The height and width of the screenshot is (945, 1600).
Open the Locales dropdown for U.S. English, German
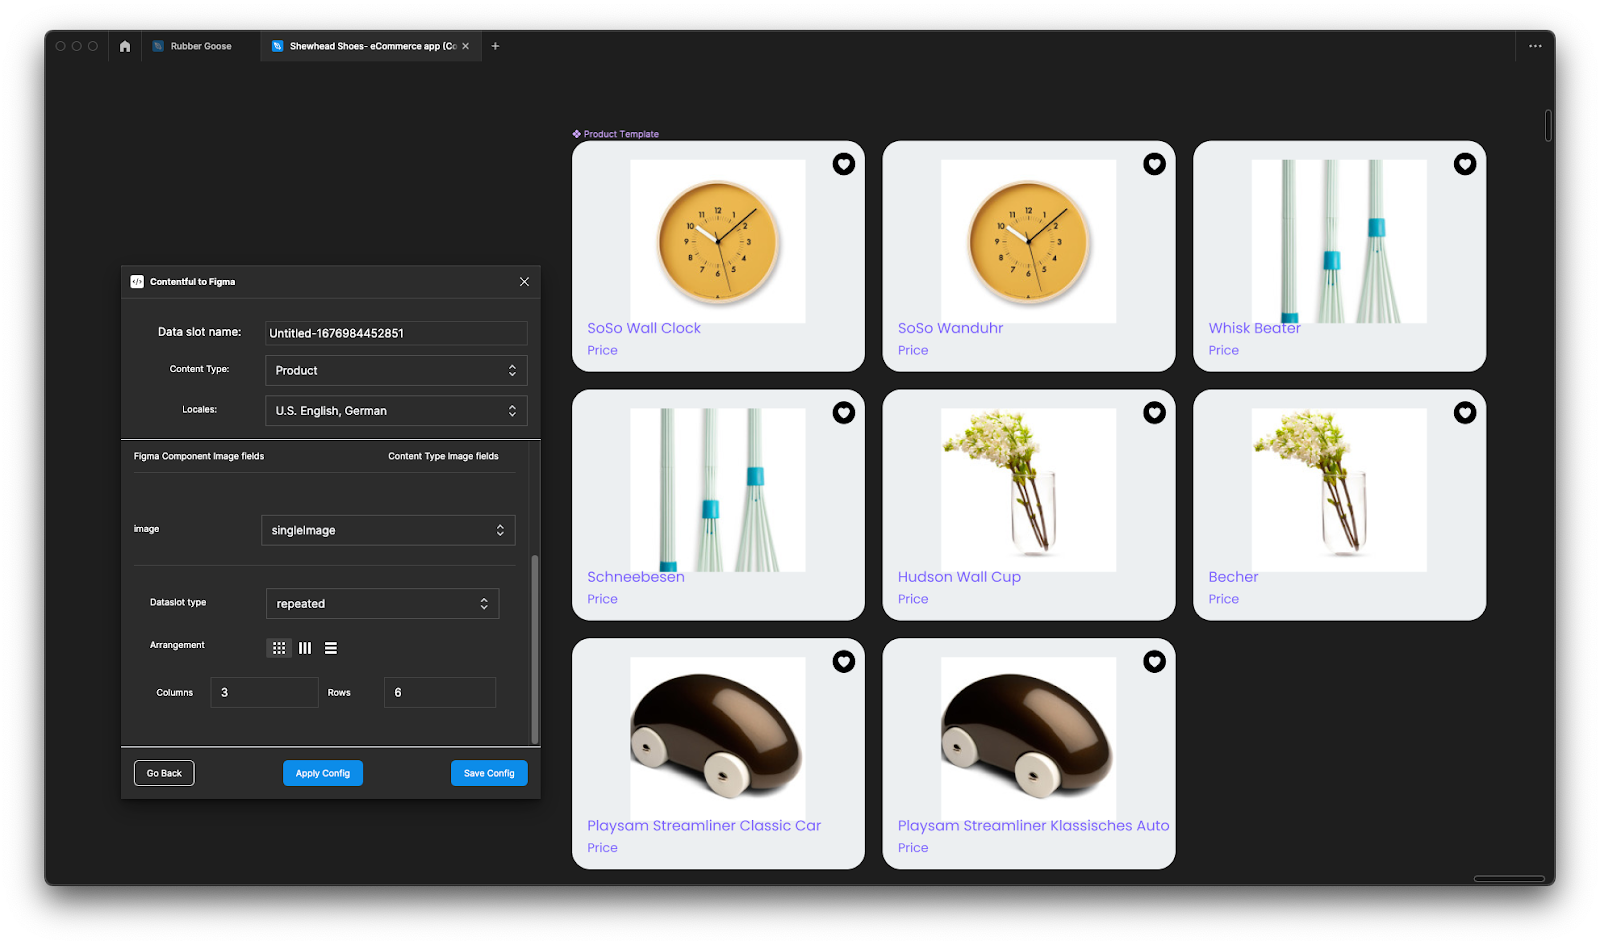tap(396, 410)
